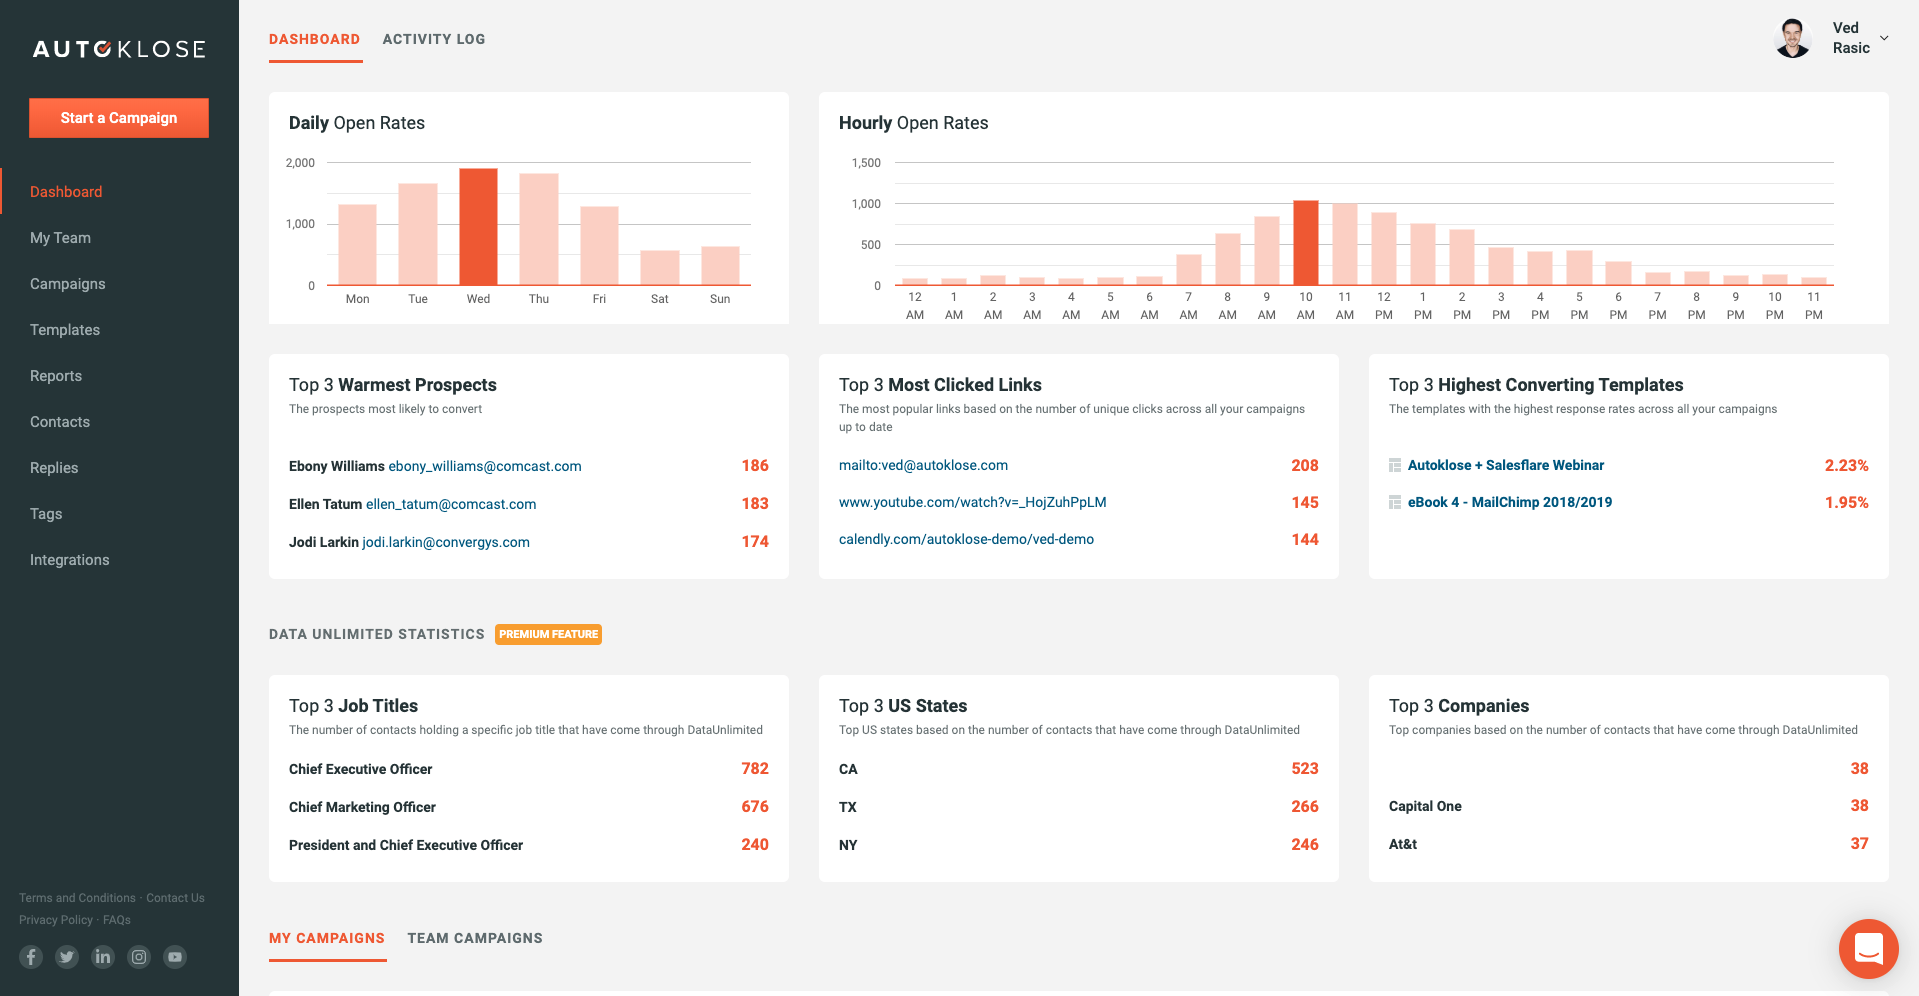Open the chat support bubble
This screenshot has width=1919, height=996.
(x=1868, y=948)
